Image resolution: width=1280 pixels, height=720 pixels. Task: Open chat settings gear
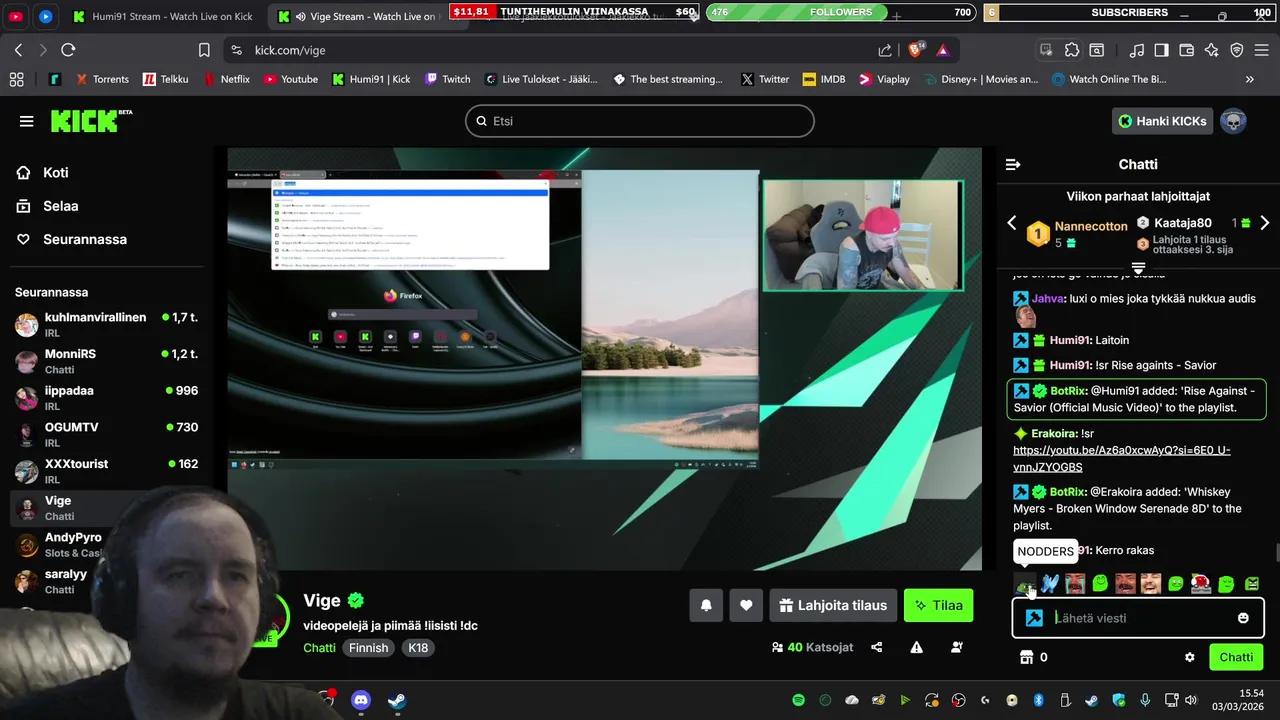1189,657
